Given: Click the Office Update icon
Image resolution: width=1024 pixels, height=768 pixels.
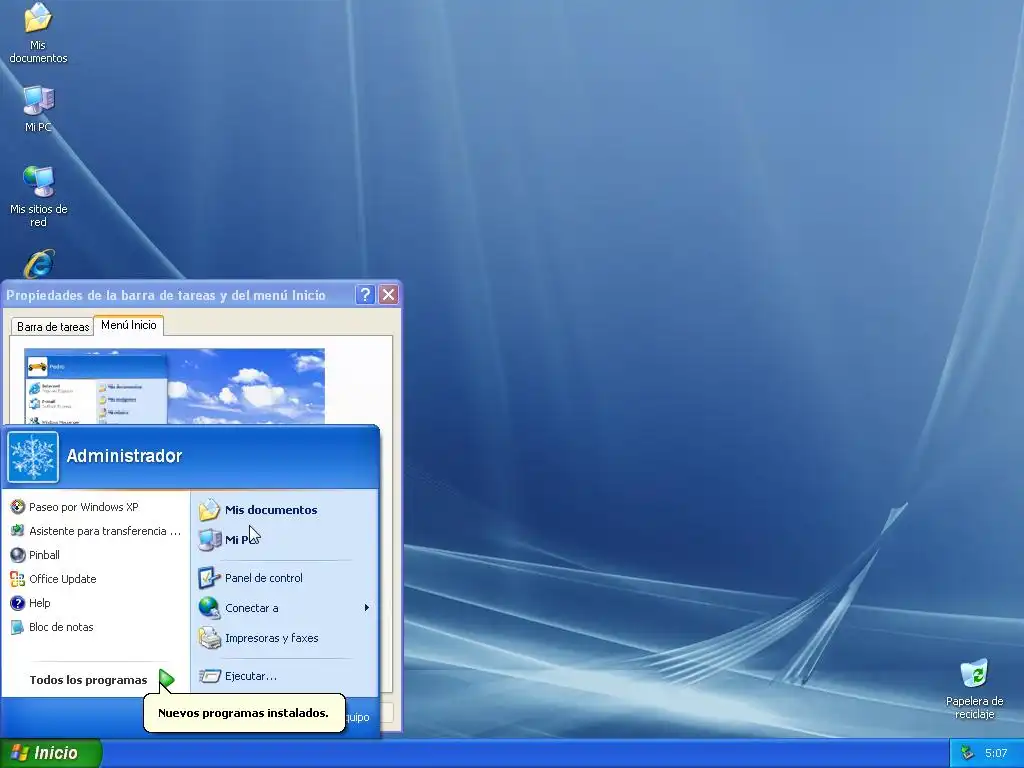Looking at the screenshot, I should coord(18,579).
